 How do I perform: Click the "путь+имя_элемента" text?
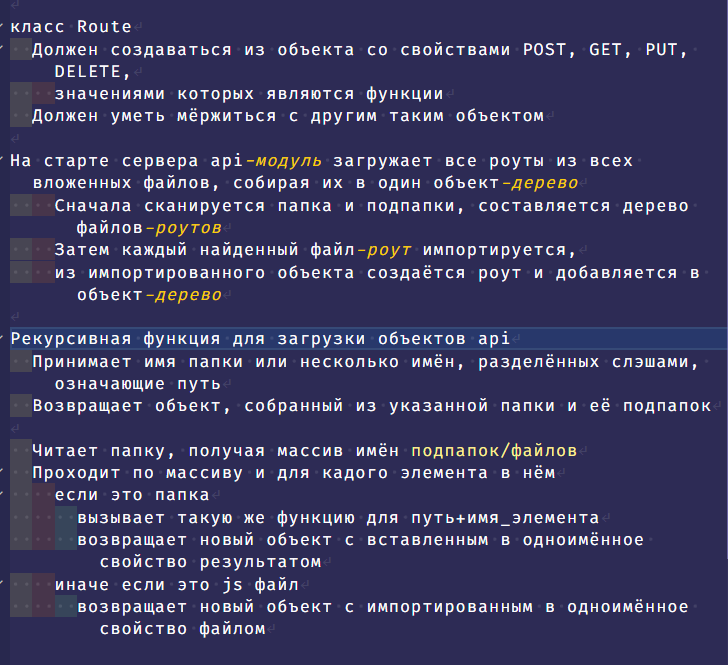pyautogui.click(x=505, y=517)
